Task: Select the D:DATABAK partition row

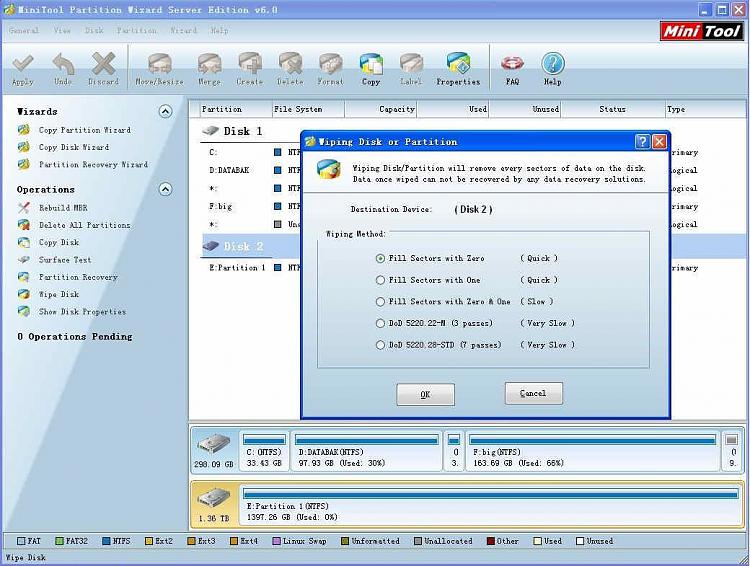Action: point(251,170)
